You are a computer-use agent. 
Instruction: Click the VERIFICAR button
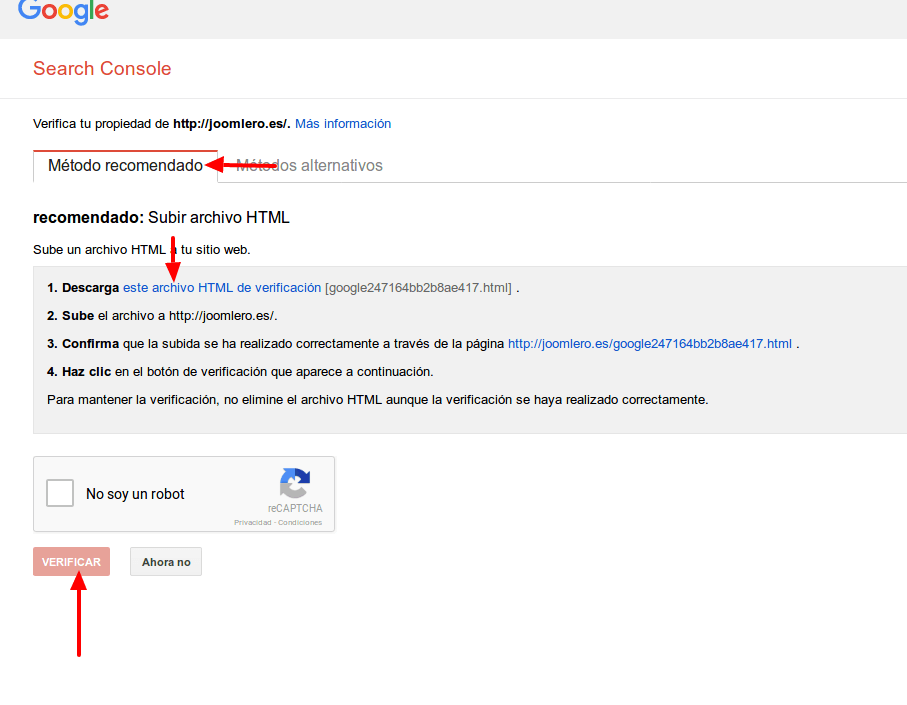71,562
